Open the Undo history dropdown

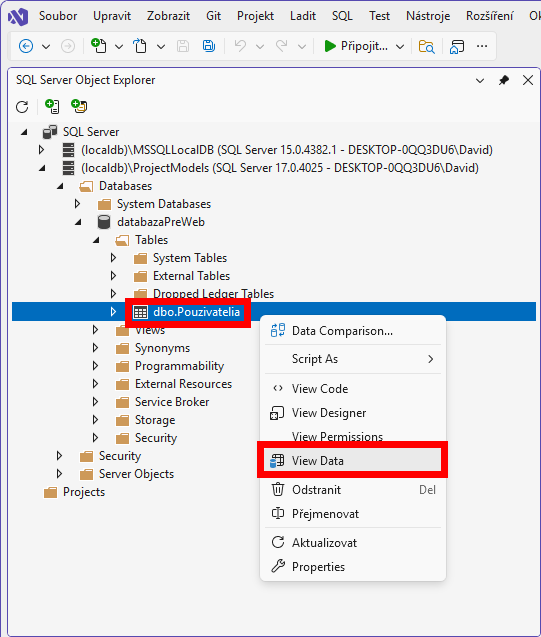260,47
